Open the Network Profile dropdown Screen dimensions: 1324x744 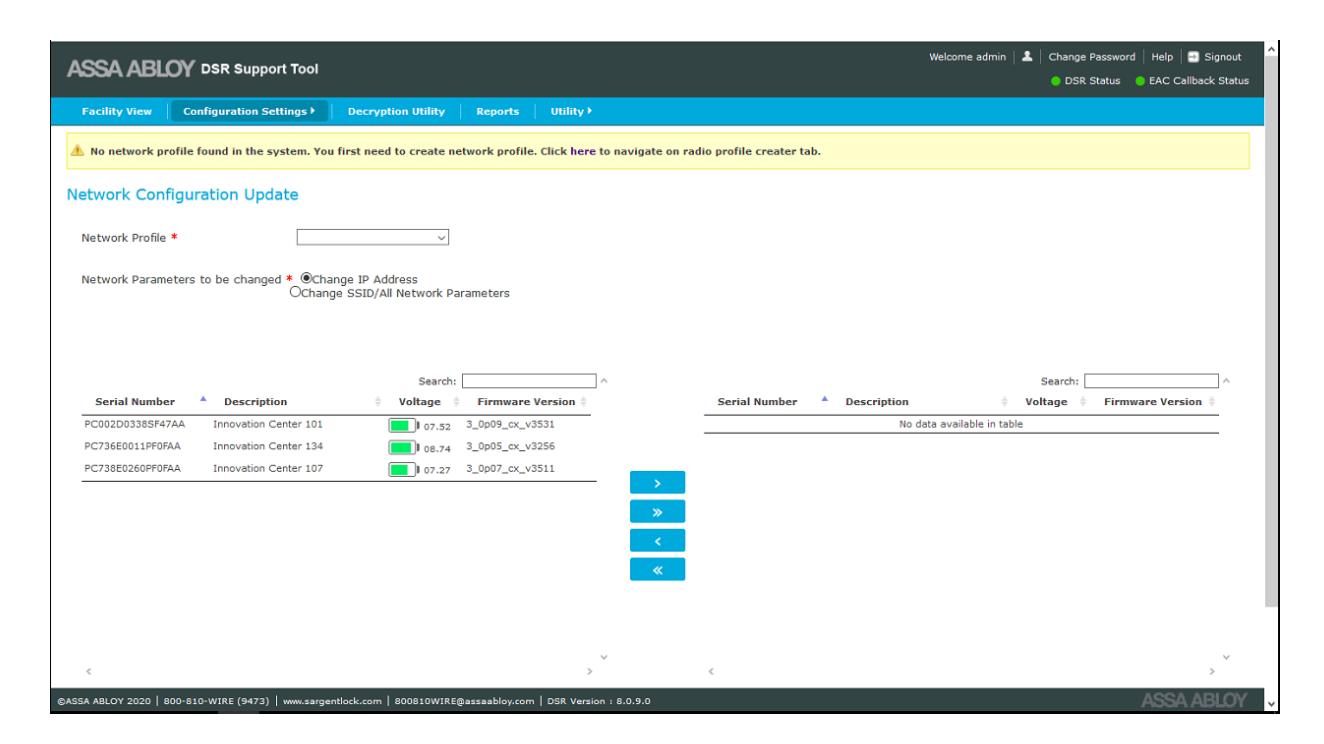coord(373,237)
